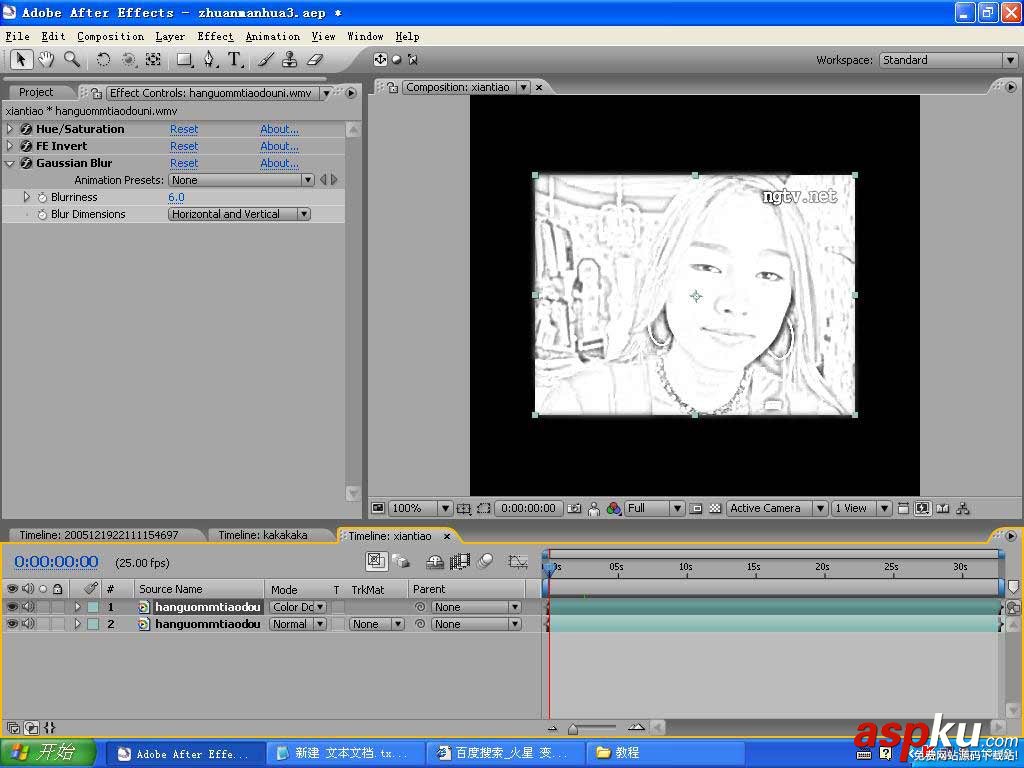The width and height of the screenshot is (1024, 768).
Task: Hide layer 1 video eye
Action: (x=12, y=607)
